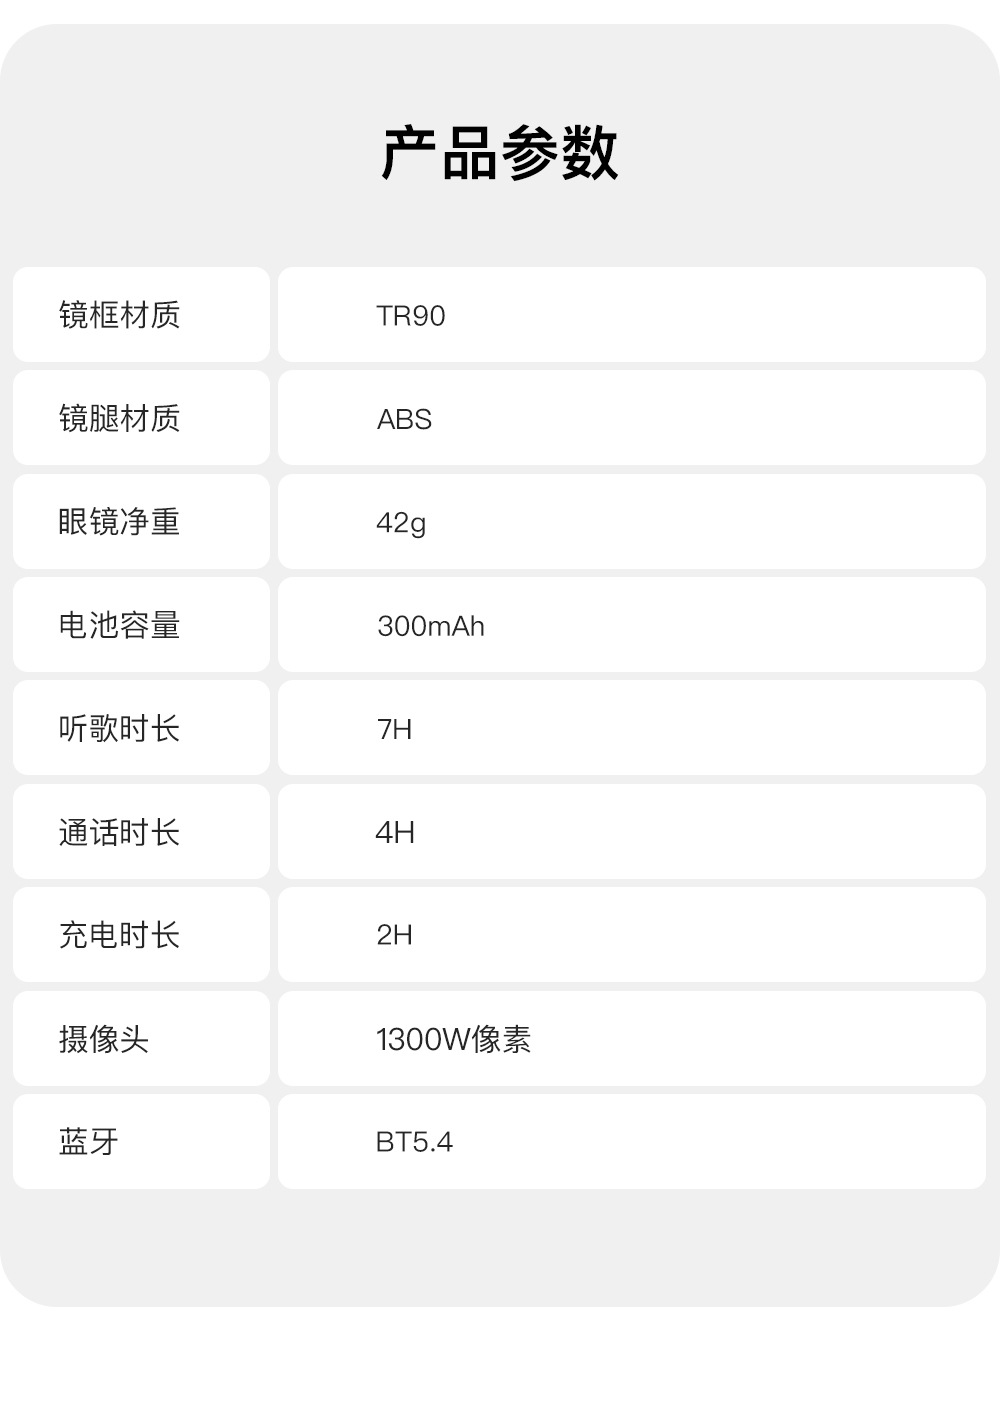Select the 蓝牙 label cell
Image resolution: width=1000 pixels, height=1412 pixels.
(141, 1141)
